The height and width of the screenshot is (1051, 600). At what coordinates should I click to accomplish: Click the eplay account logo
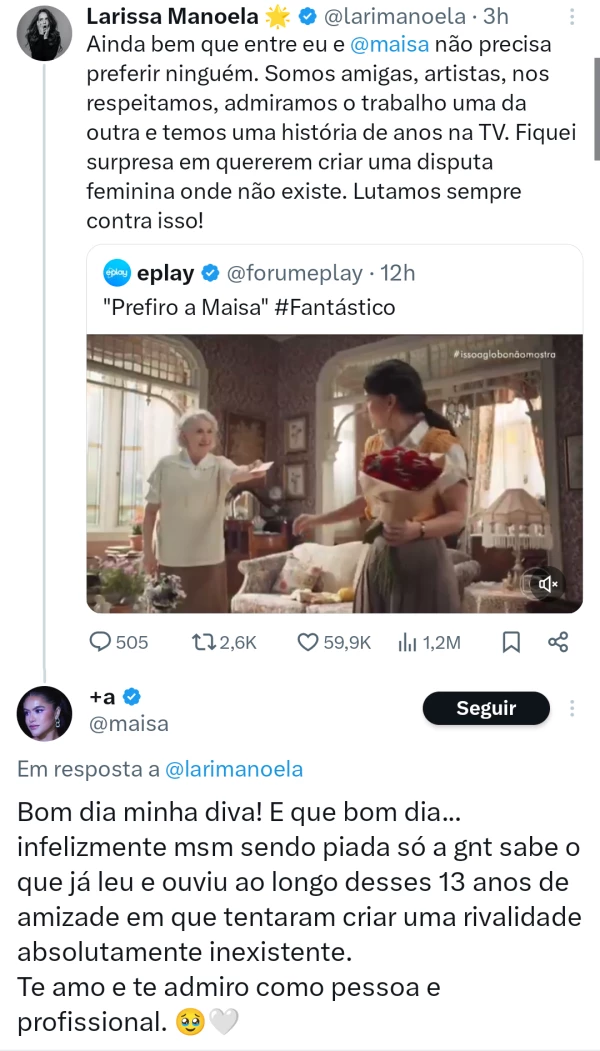point(118,272)
